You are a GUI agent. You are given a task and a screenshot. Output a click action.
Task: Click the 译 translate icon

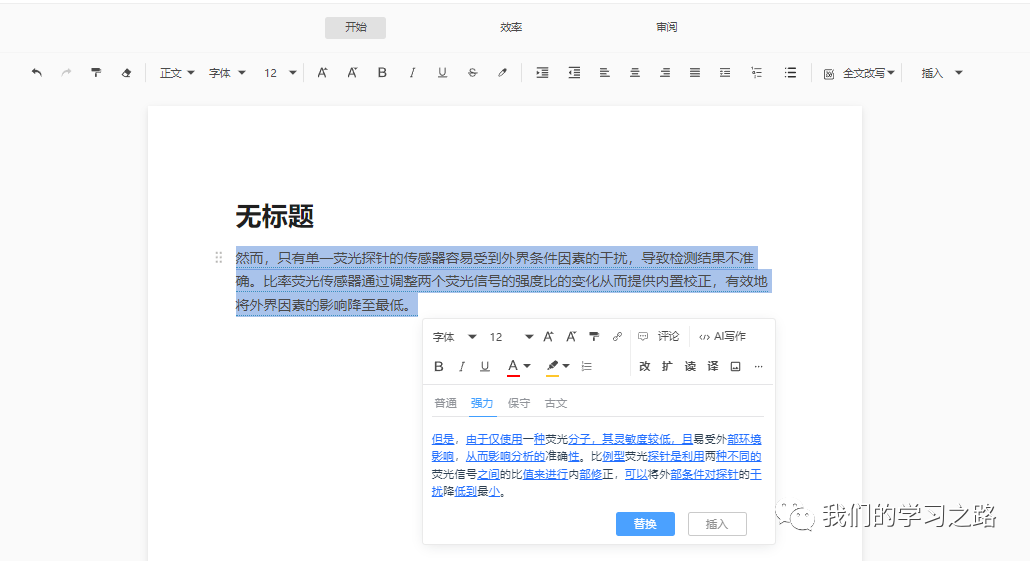[713, 367]
